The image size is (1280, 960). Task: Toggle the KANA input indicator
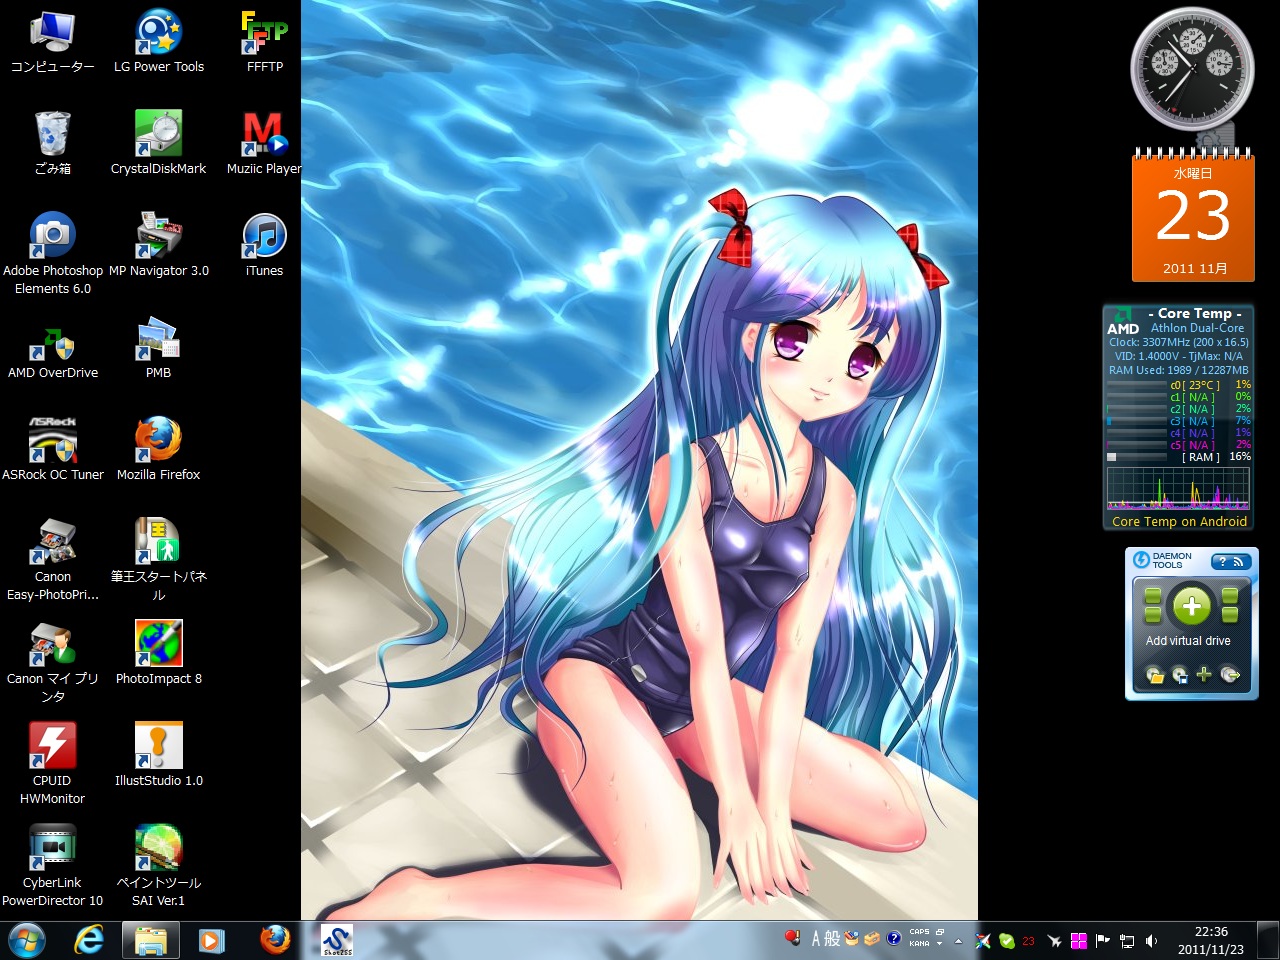[919, 944]
